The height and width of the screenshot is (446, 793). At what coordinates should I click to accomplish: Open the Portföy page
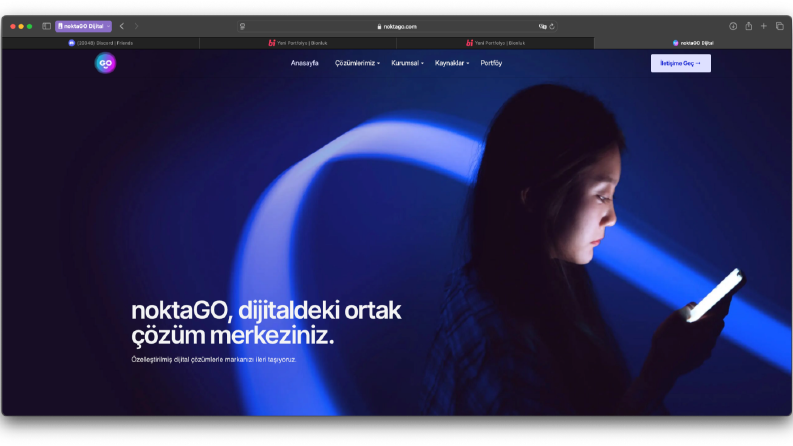(x=491, y=63)
